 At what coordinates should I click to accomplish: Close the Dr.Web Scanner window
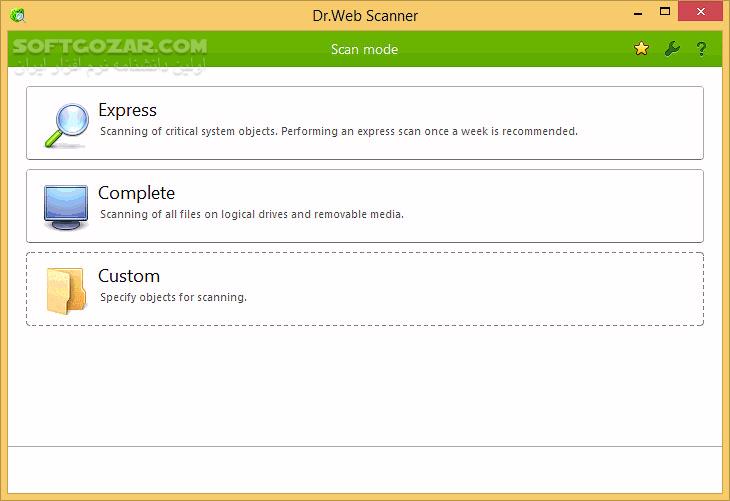[700, 12]
